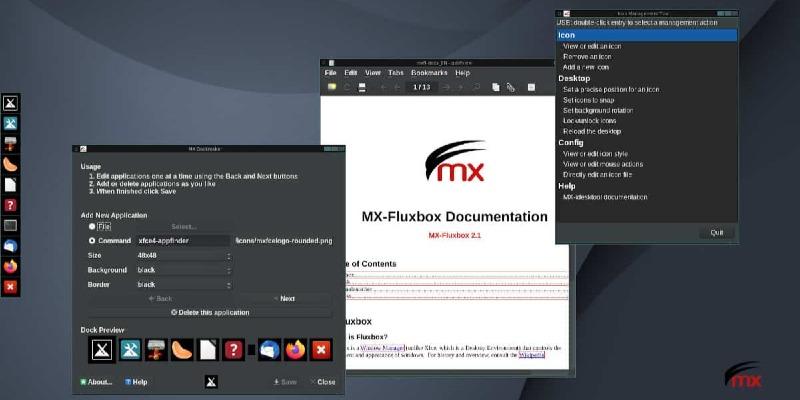Click the Thunderbird icon in Dock Preview
The height and width of the screenshot is (400, 800).
click(x=269, y=349)
